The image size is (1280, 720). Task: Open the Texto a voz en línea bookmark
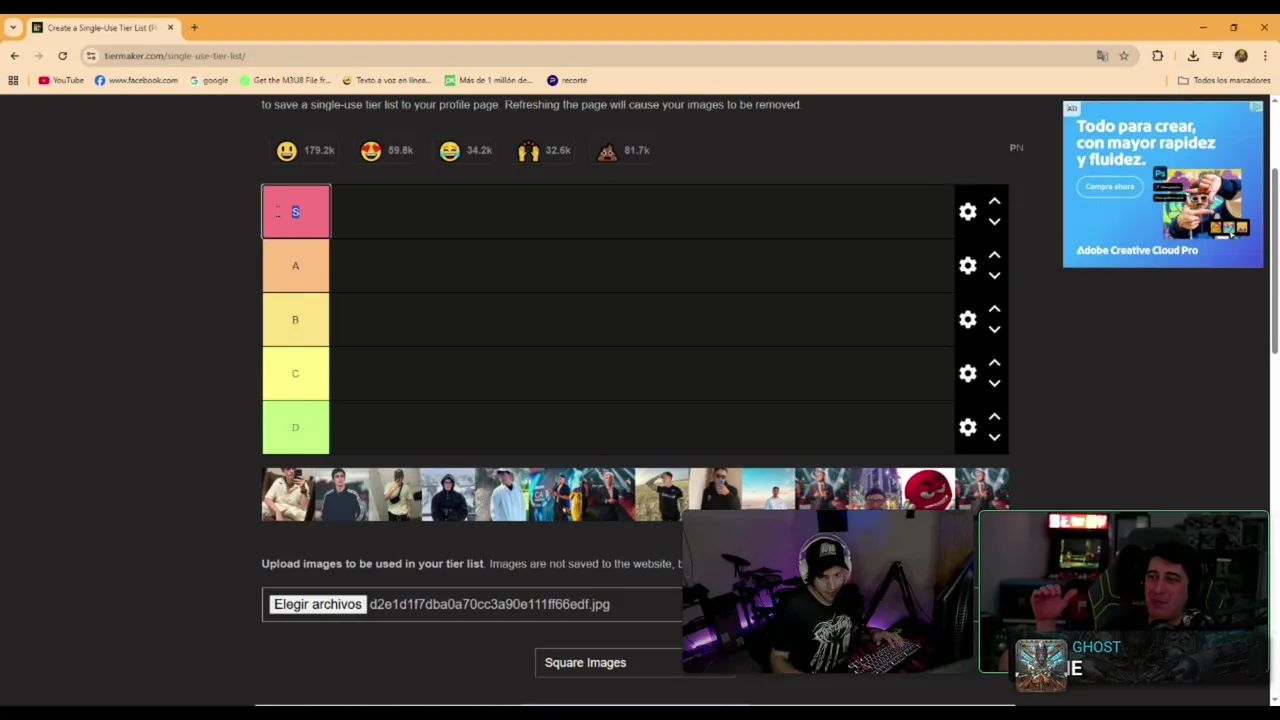pyautogui.click(x=386, y=80)
